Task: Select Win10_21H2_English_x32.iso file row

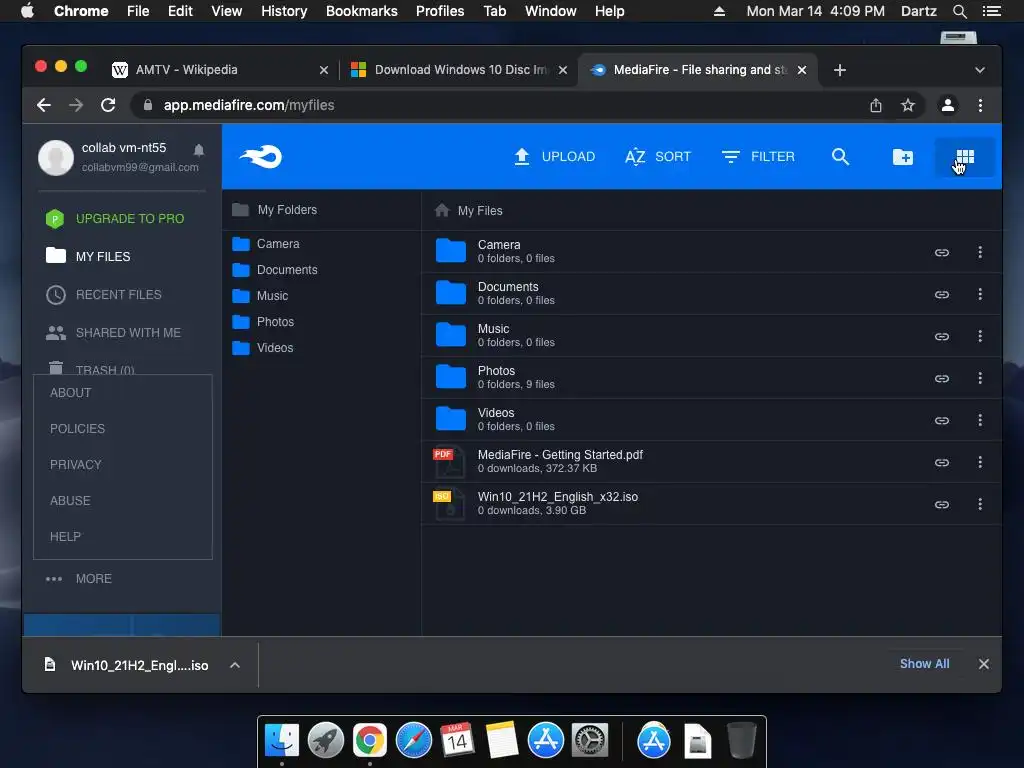Action: pos(711,504)
